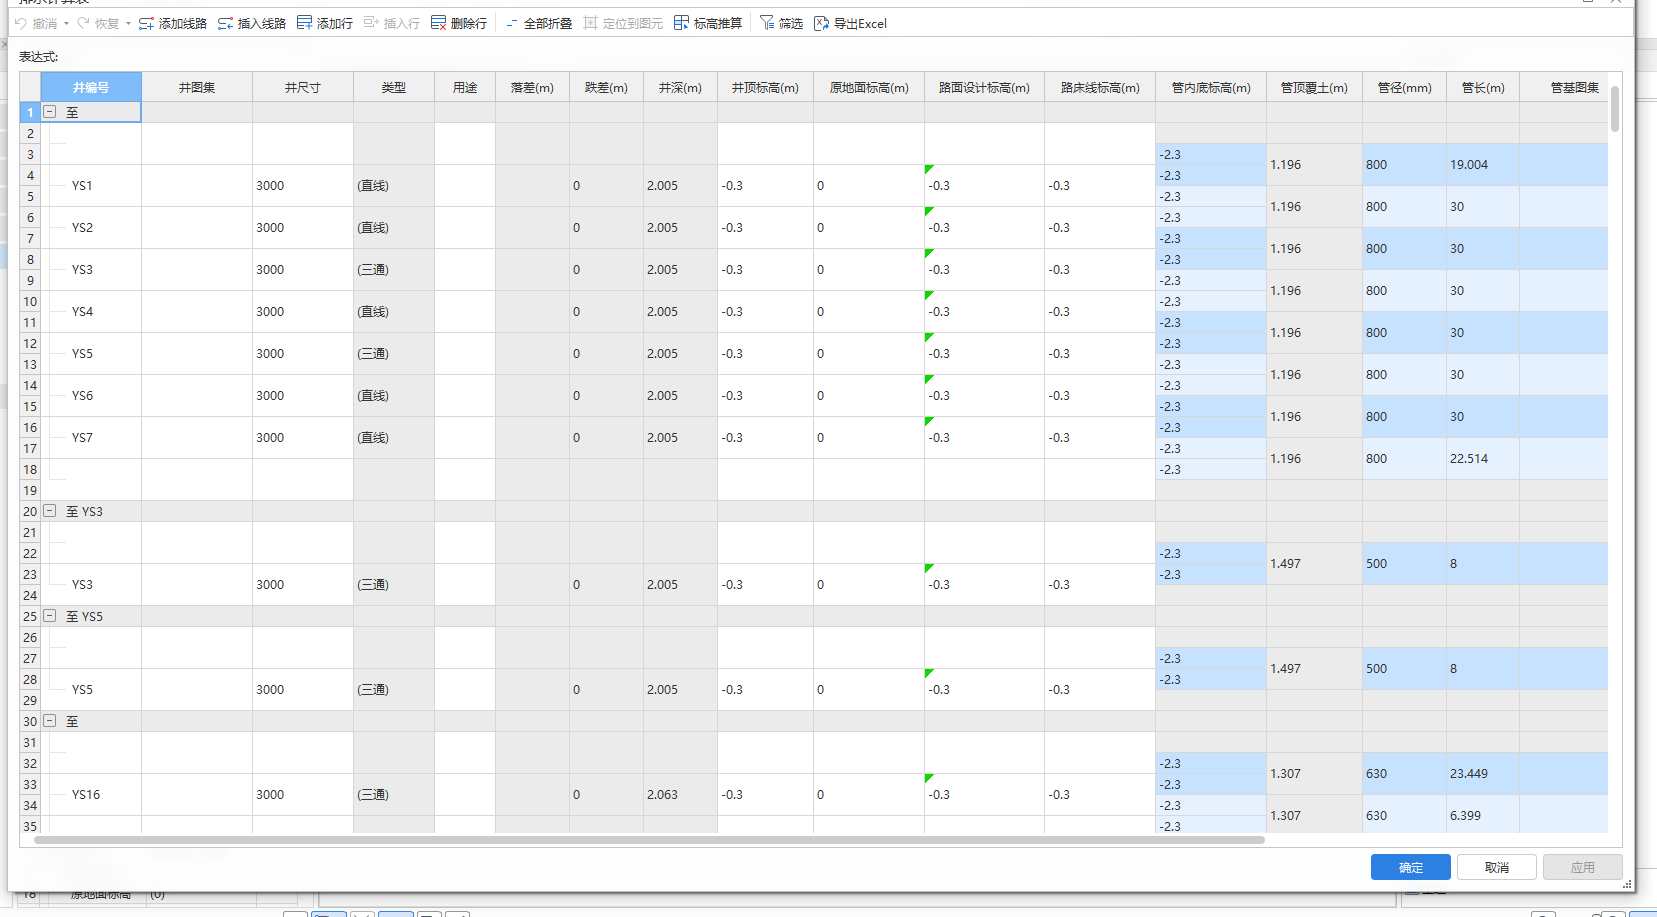The height and width of the screenshot is (917, 1657).
Task: Select the YS2 well number cell
Action: [x=91, y=228]
